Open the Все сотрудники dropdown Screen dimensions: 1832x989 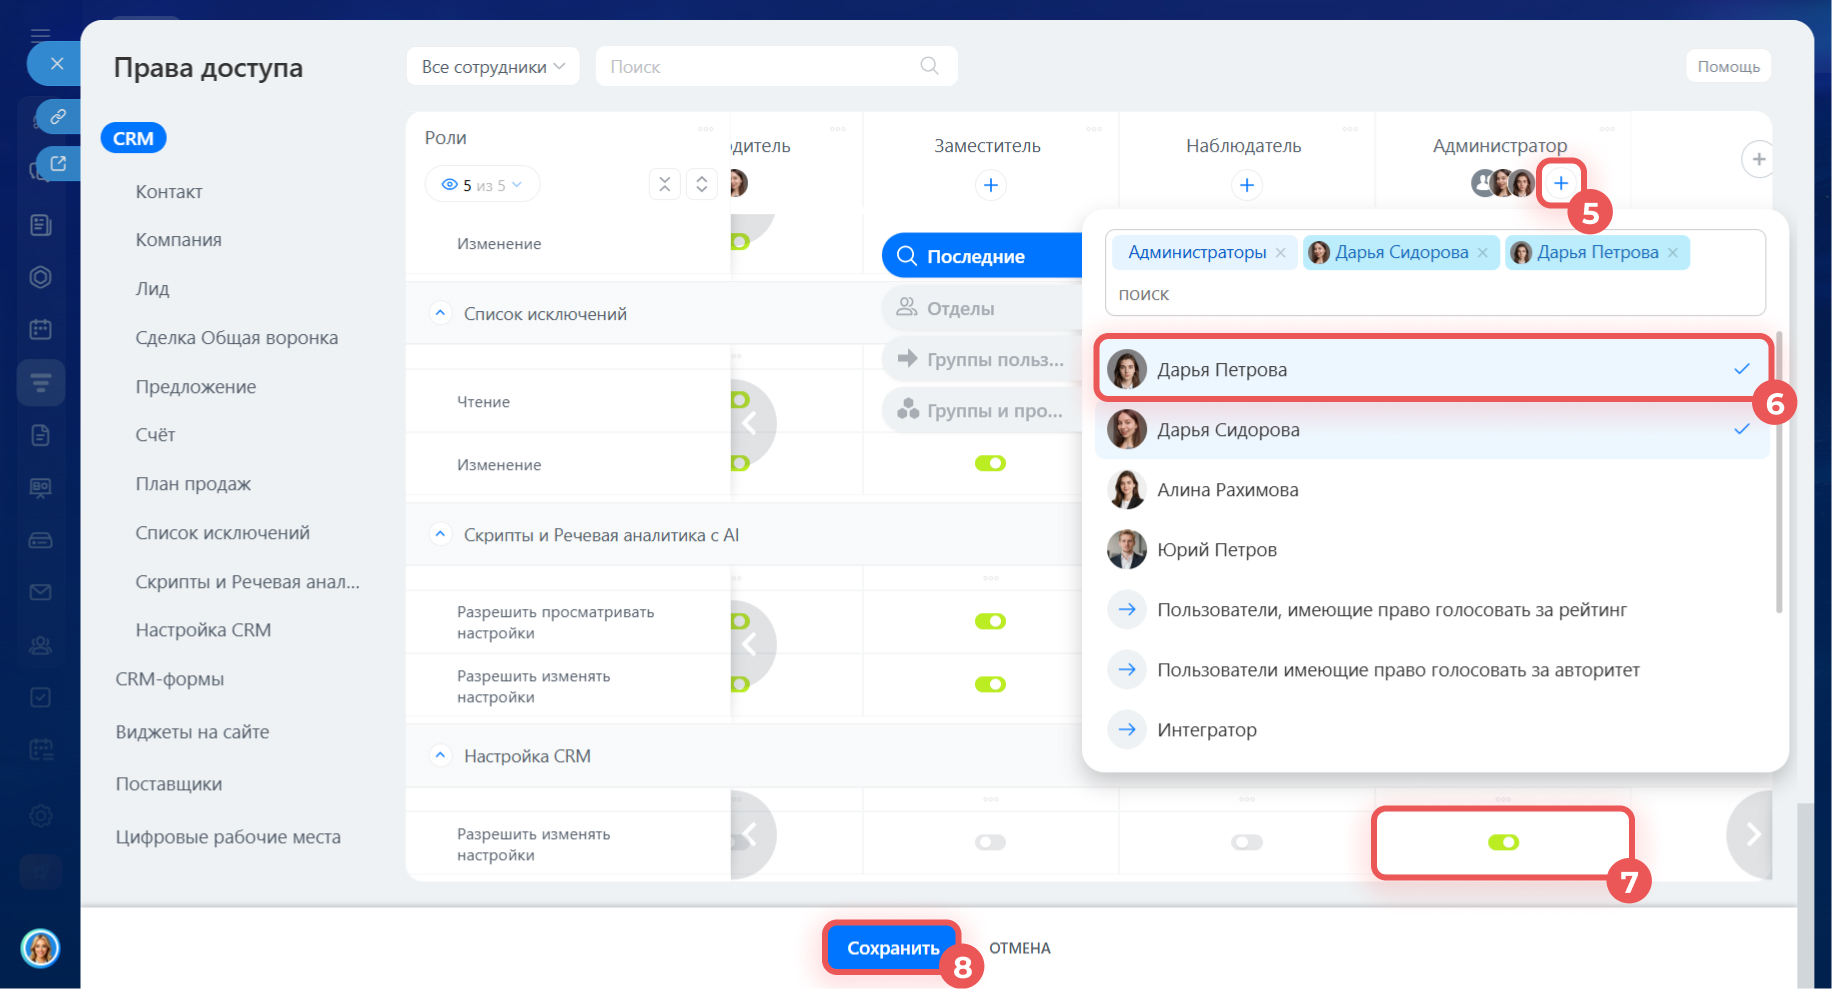493,67
